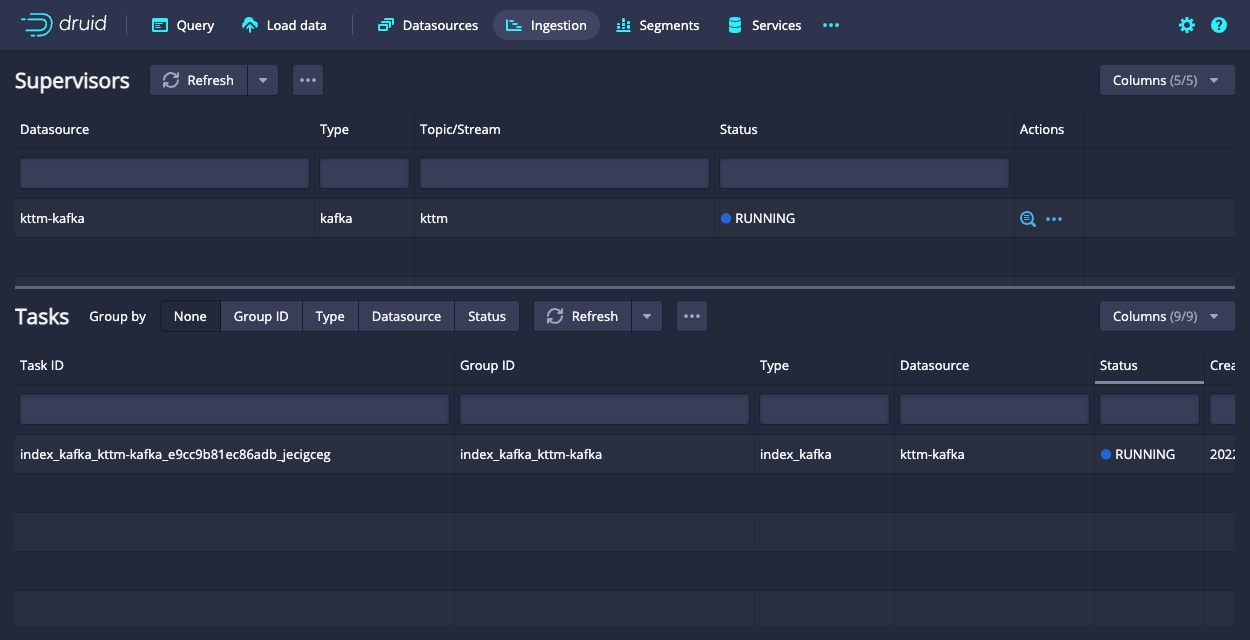Click the Datasource filter input in Supervisors
Screen dimensions: 1250x640
[163, 172]
